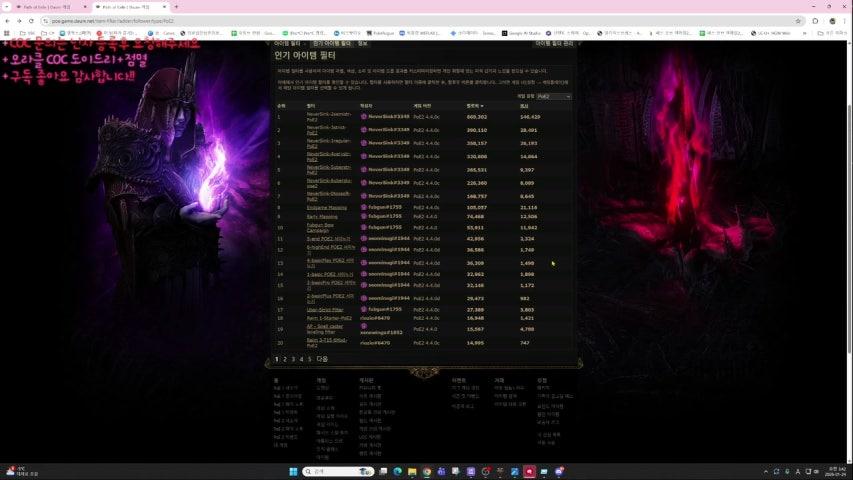853x480 pixels.
Task: Click the next page link in pagination
Action: pos(322,358)
